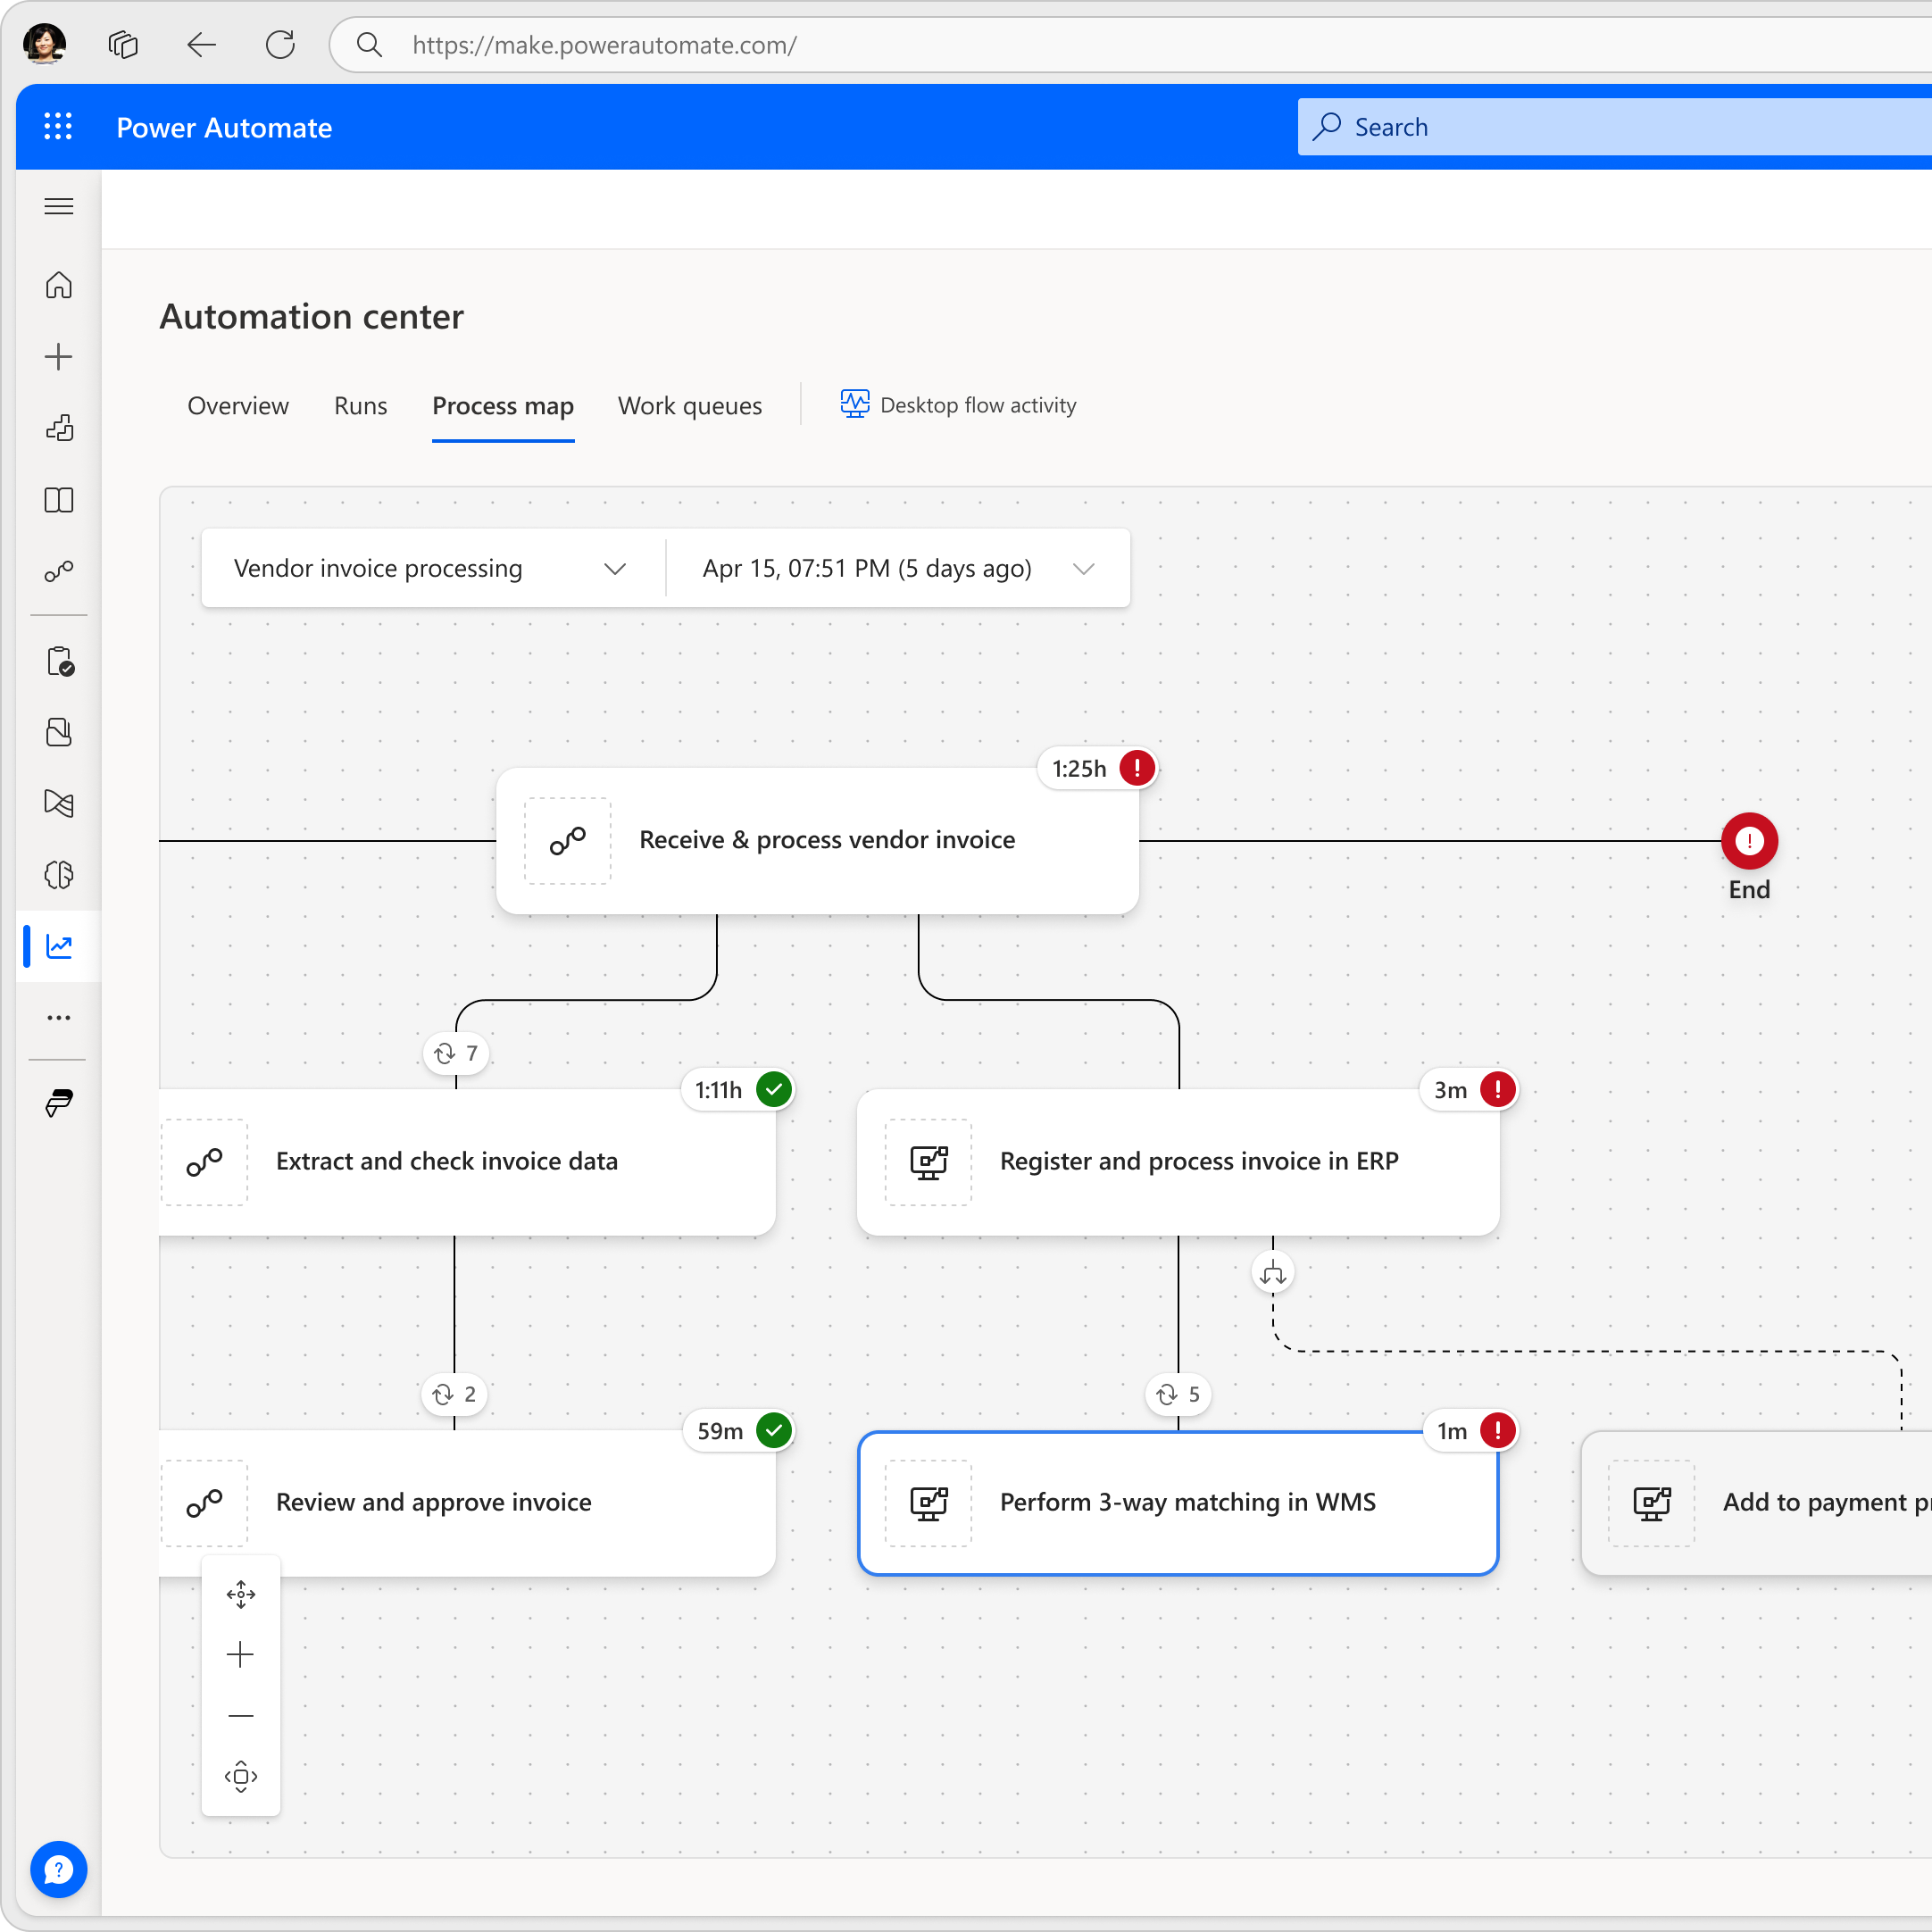Open the Apr 15, 07:51 PM run dropdown
The height and width of the screenshot is (1932, 1932).
click(898, 568)
